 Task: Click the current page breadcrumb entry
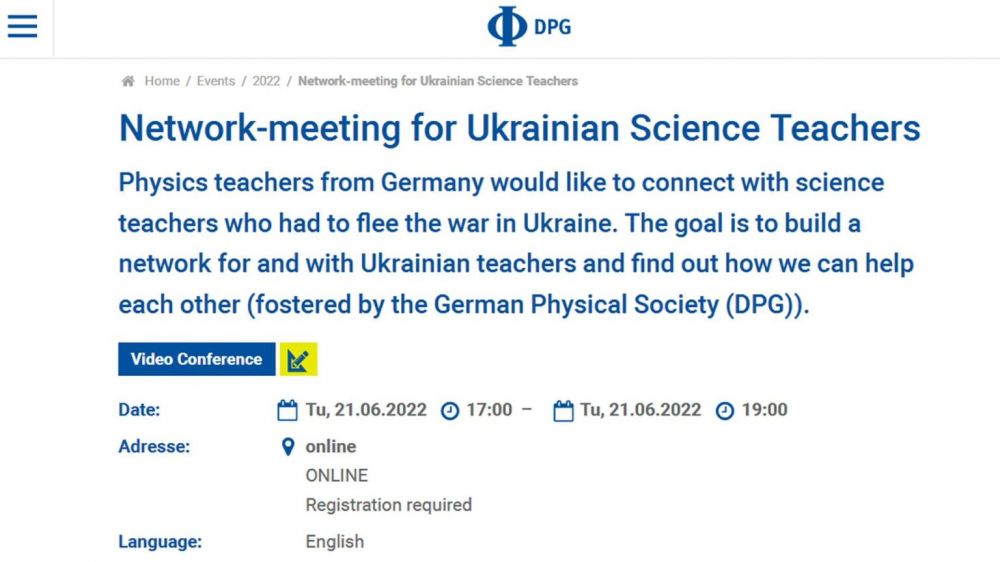pyautogui.click(x=438, y=81)
